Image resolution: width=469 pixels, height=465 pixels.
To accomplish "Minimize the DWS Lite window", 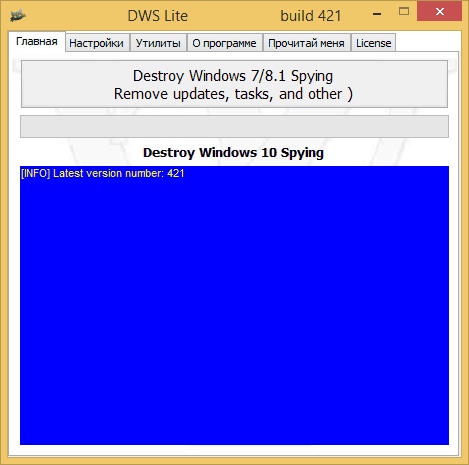I will point(377,14).
